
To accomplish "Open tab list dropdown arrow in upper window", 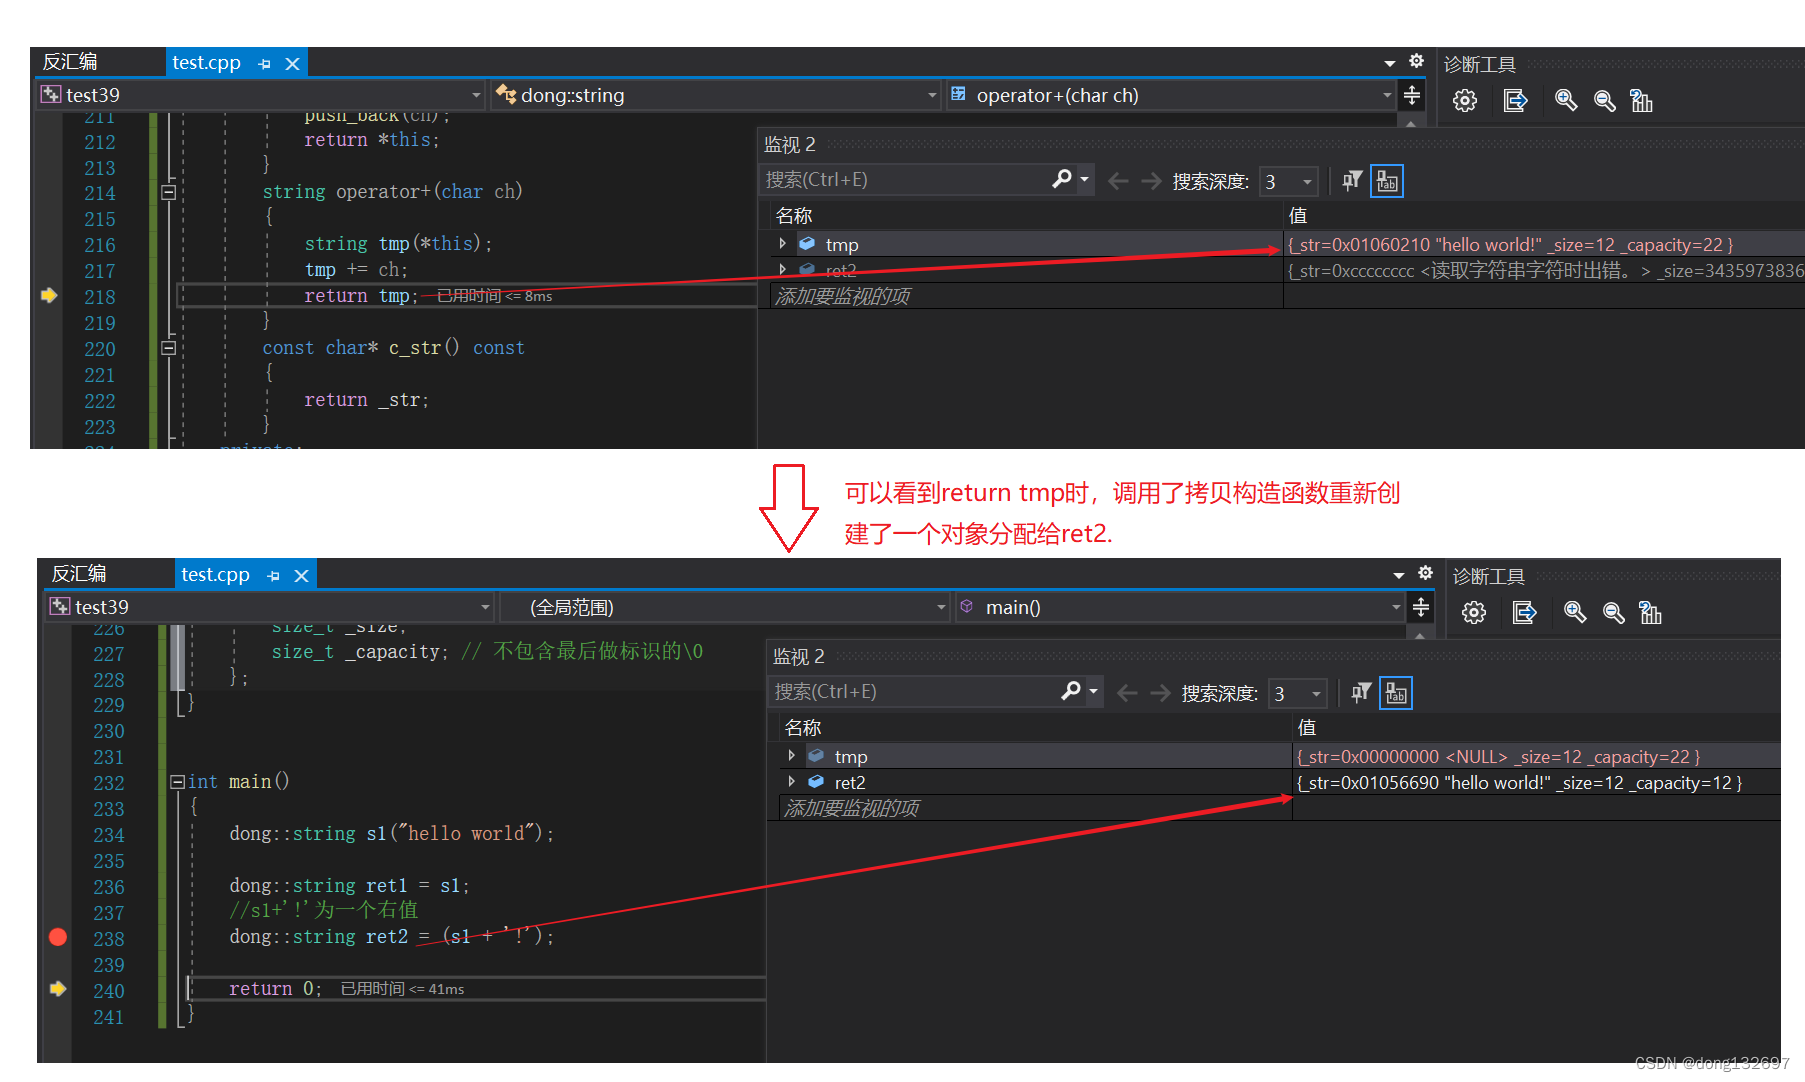I will coord(1390,63).
